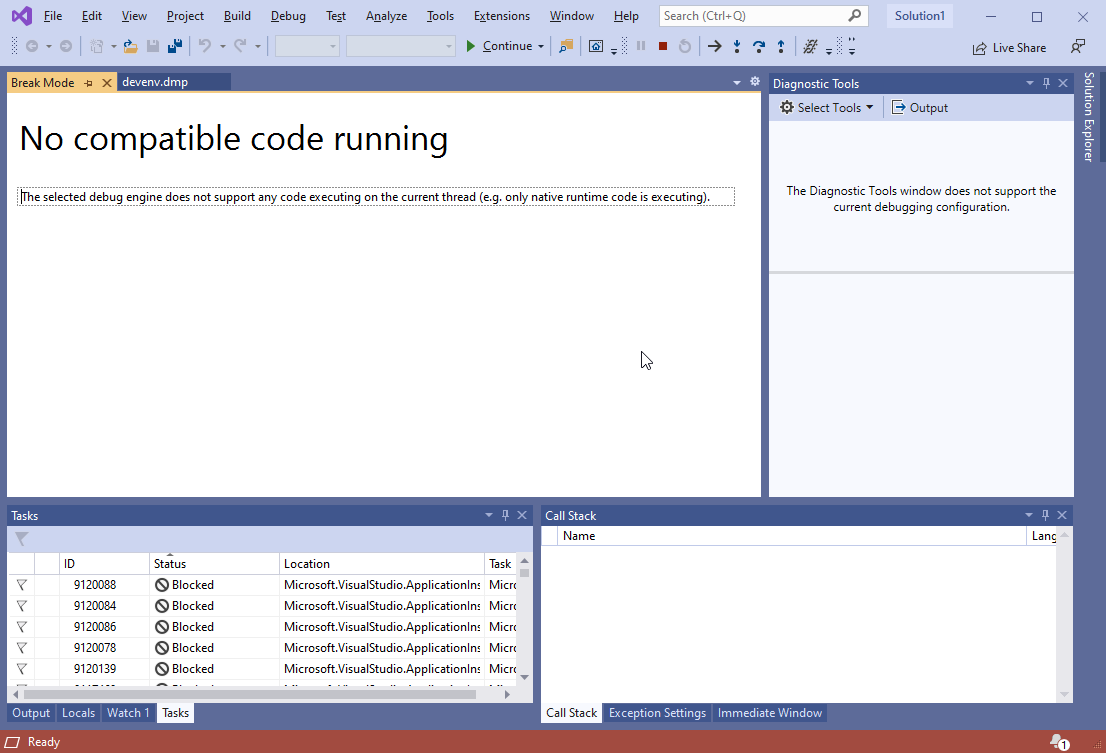
Task: Click the flag icon for task 9120086
Action: coord(22,628)
